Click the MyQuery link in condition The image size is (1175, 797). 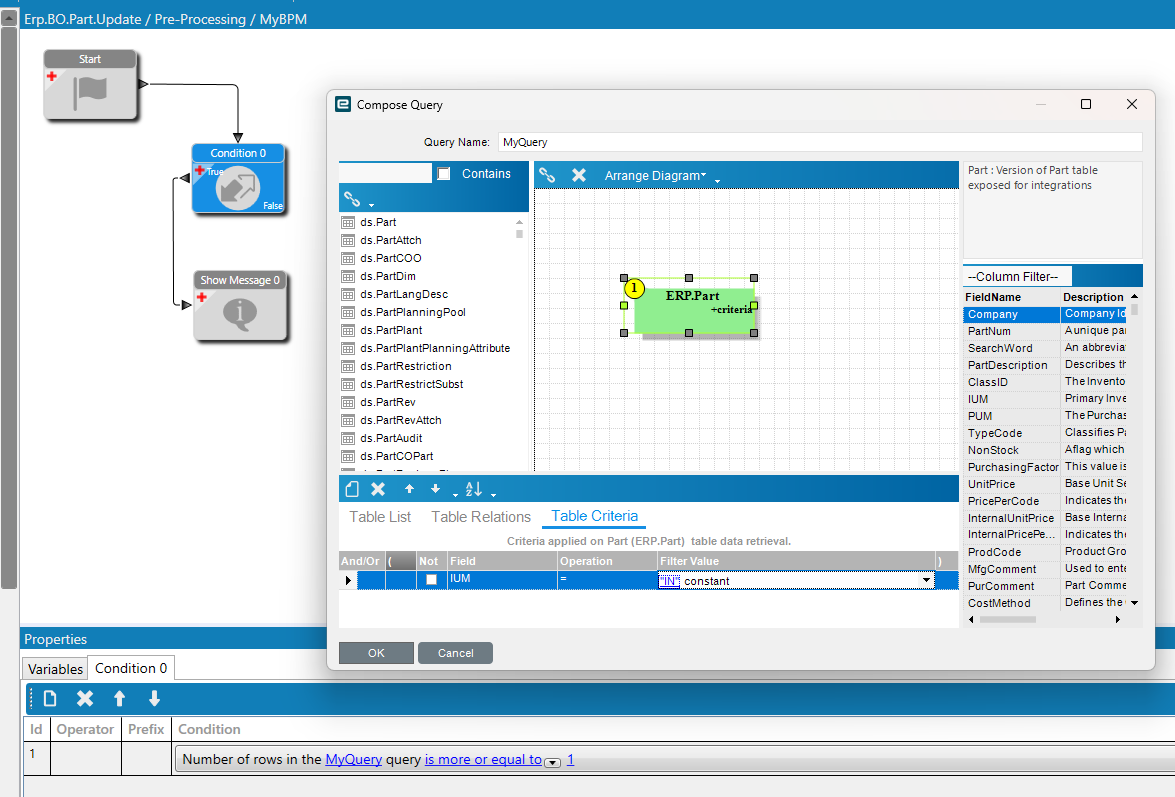[354, 760]
